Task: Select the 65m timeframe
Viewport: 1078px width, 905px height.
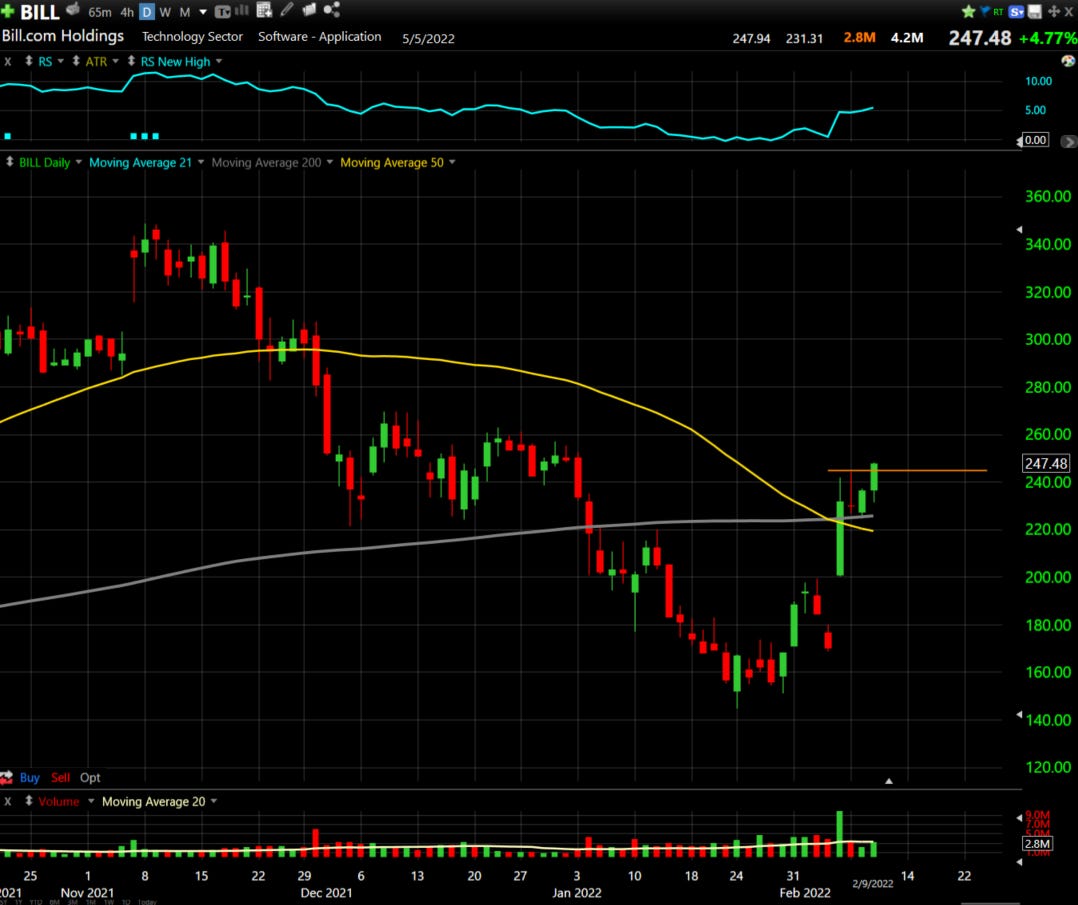Action: click(x=100, y=12)
